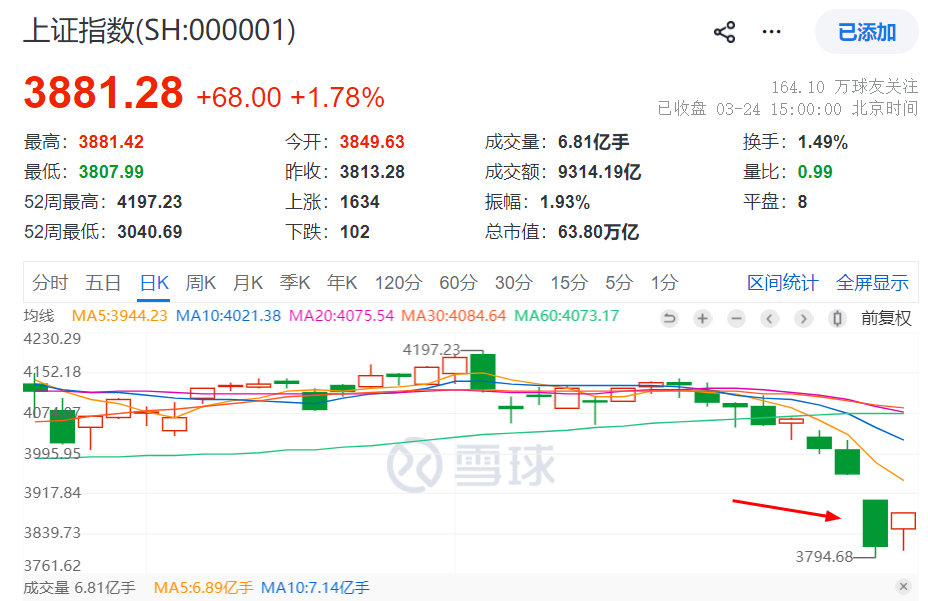This screenshot has width=928, height=601.
Task: Click the 最高 value 3881.42
Action: 111,142
